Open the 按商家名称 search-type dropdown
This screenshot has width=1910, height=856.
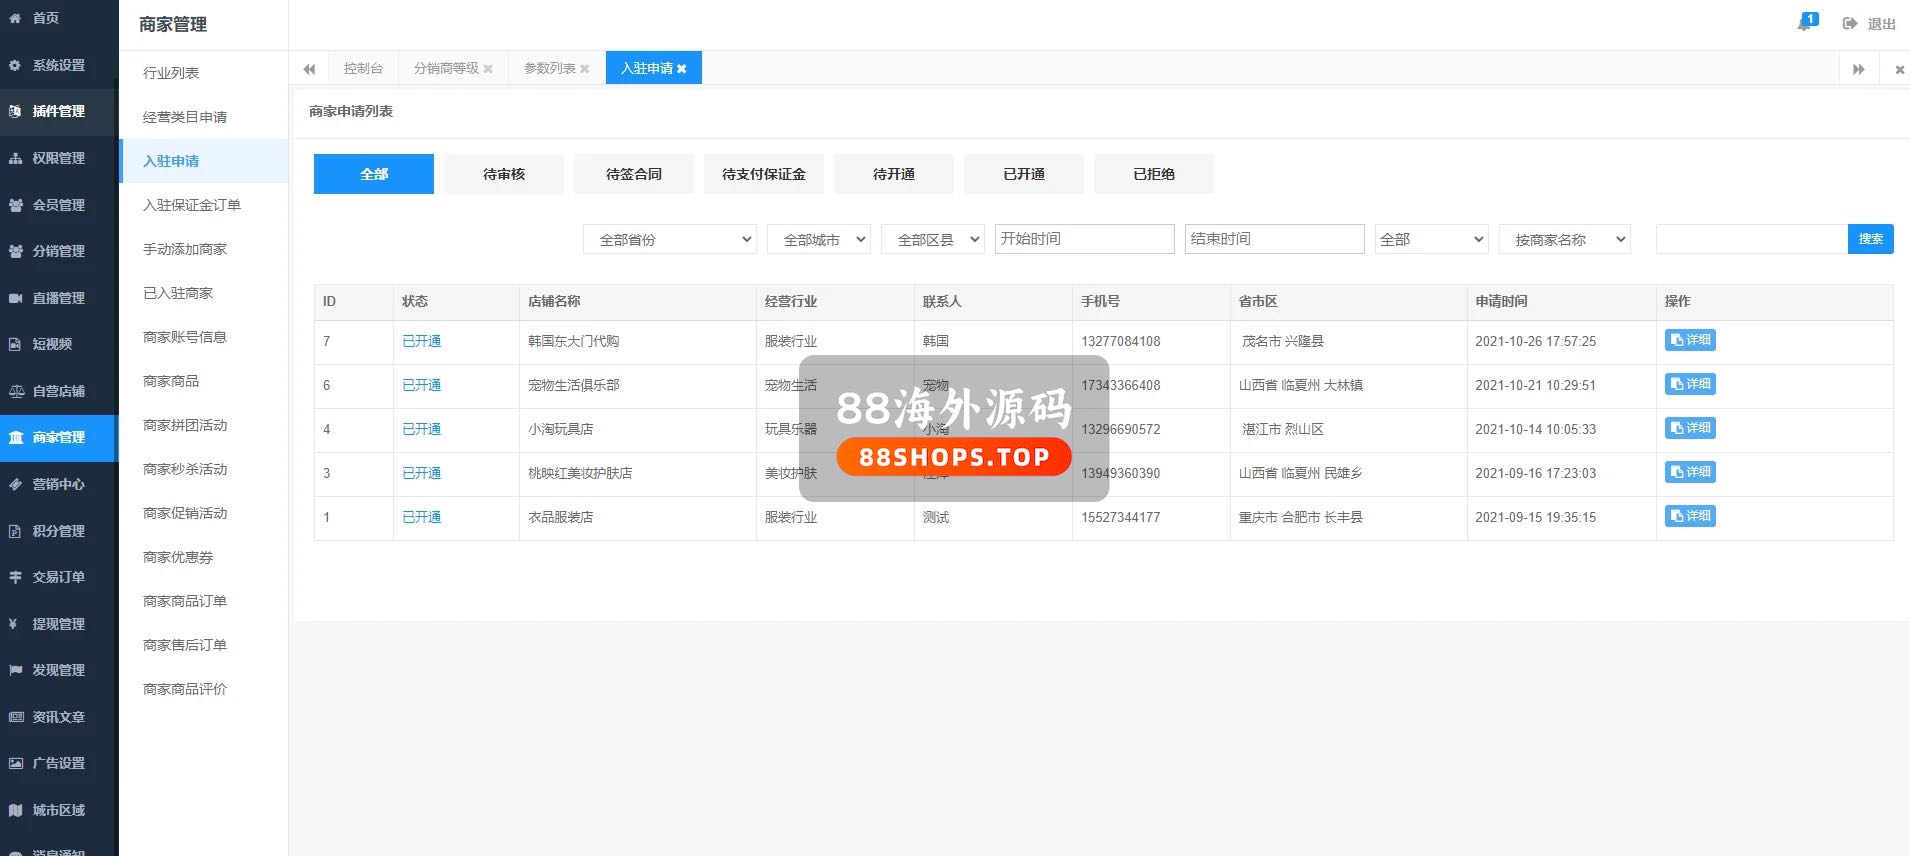[x=1564, y=240]
